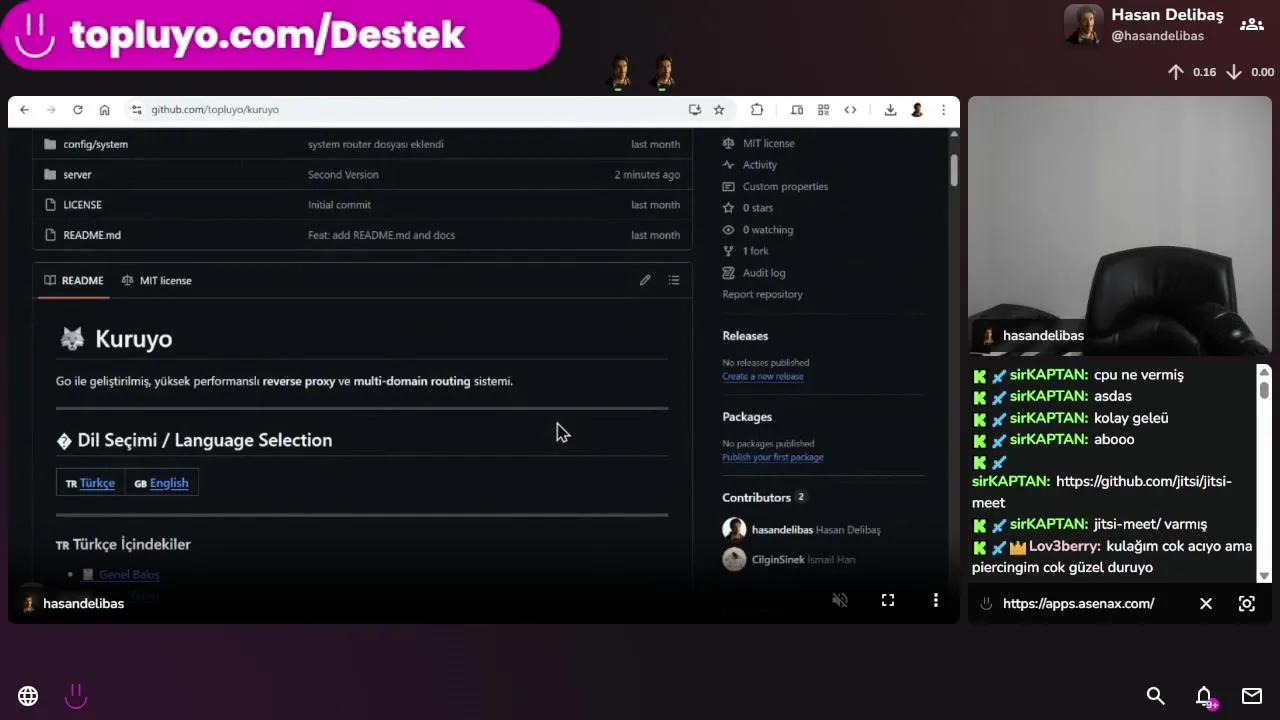
Task: Bookmark this page with the star icon
Action: pyautogui.click(x=719, y=110)
